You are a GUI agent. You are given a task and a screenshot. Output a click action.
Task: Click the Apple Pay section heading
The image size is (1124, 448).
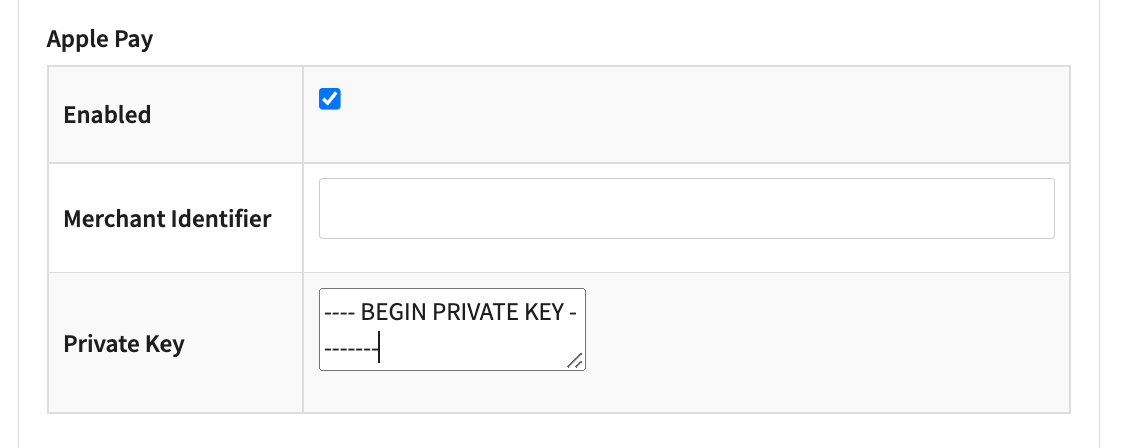100,40
